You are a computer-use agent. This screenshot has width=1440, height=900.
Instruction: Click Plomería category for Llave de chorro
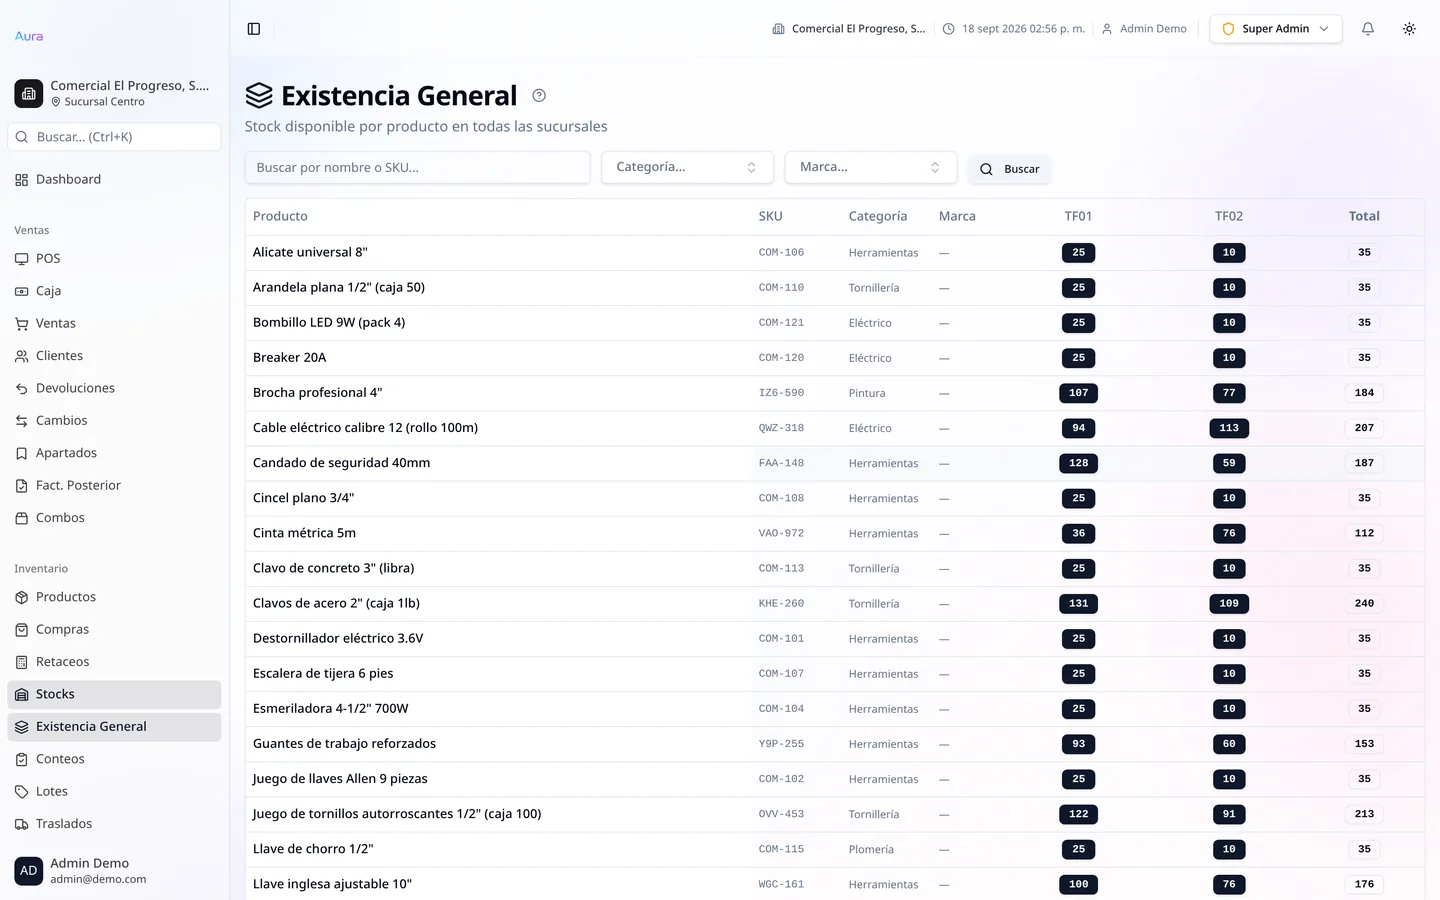tap(871, 849)
